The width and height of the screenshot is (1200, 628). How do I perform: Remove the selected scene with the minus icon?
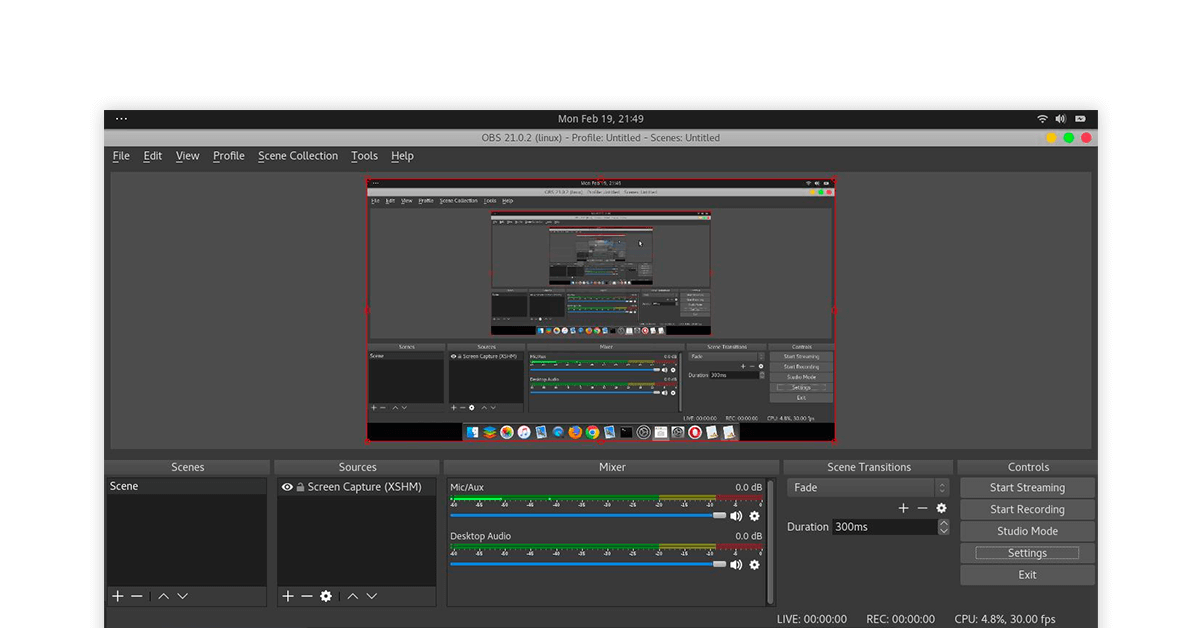coord(137,596)
